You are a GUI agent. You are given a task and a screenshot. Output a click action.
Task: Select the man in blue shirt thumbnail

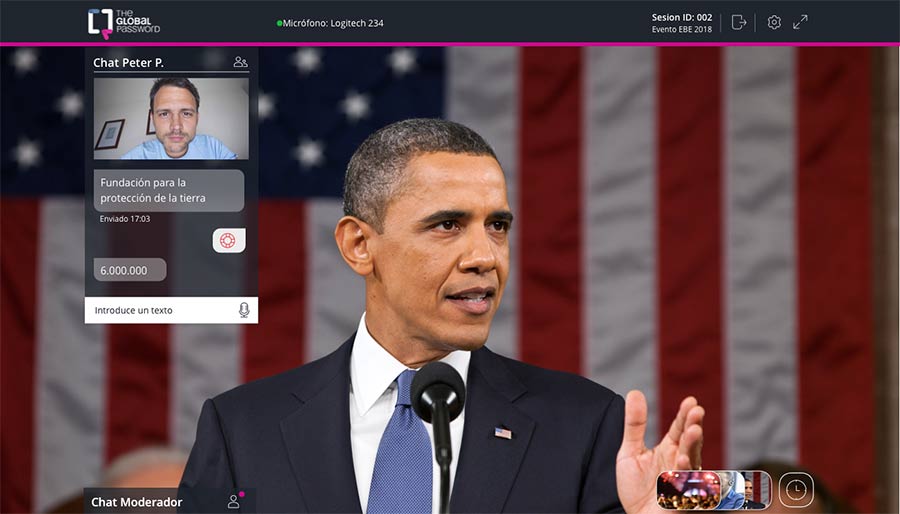[731, 490]
